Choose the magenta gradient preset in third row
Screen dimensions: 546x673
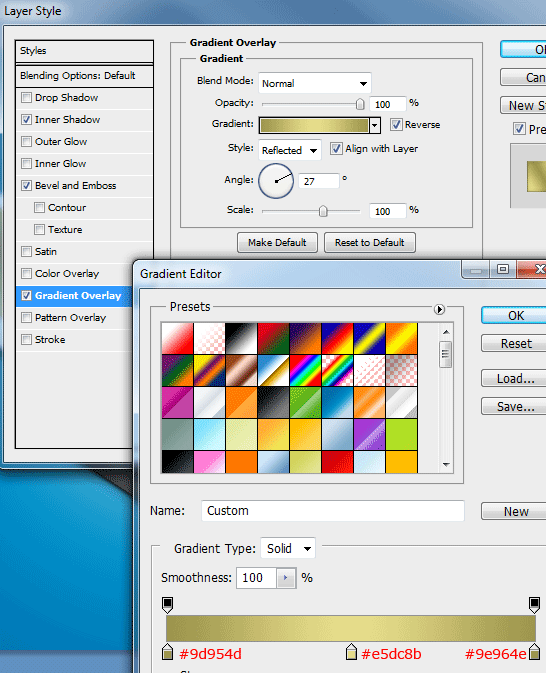[177, 403]
